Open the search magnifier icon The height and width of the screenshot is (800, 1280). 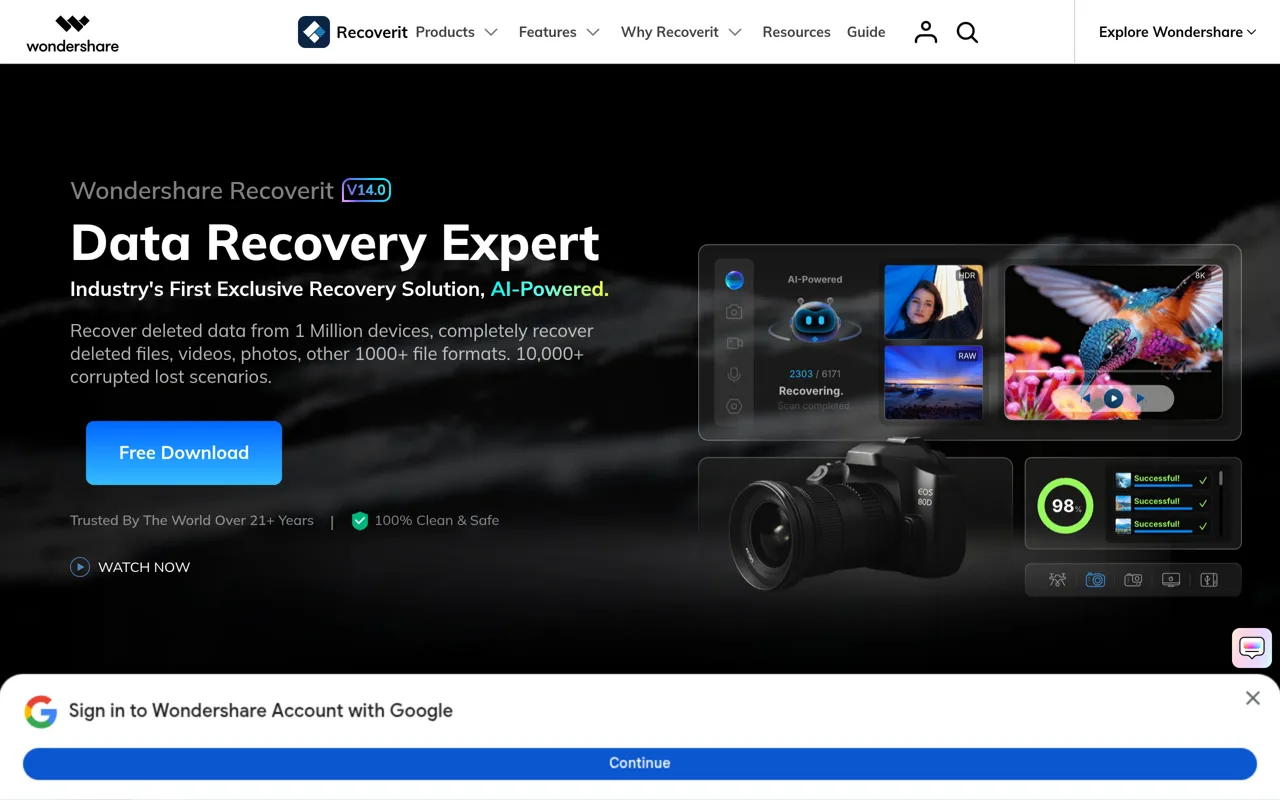tap(967, 32)
